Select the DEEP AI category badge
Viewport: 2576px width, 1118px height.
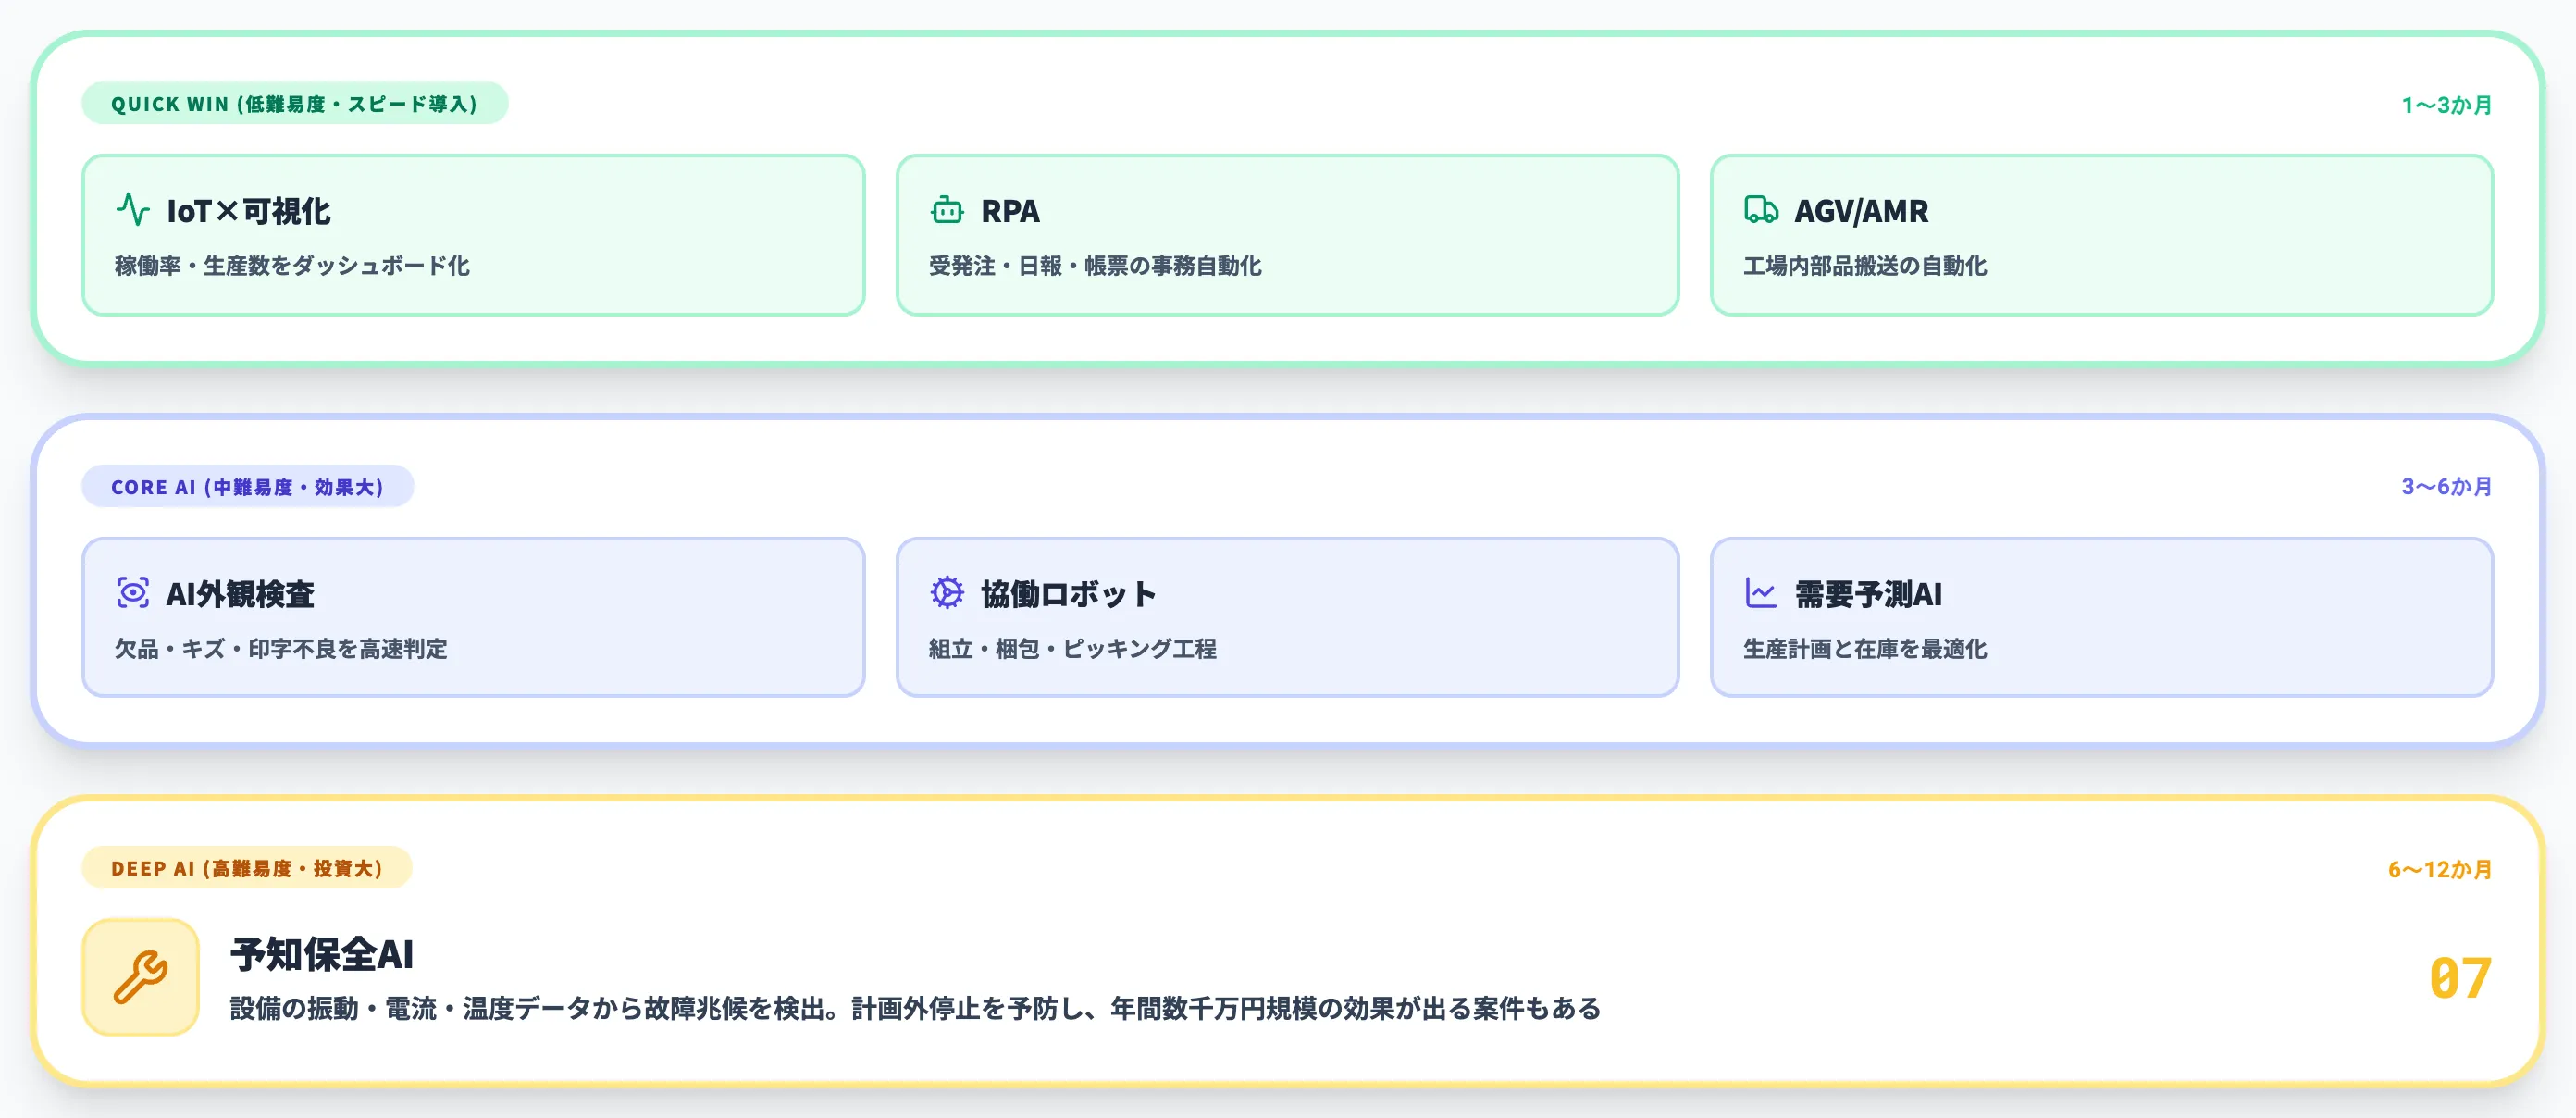click(246, 868)
